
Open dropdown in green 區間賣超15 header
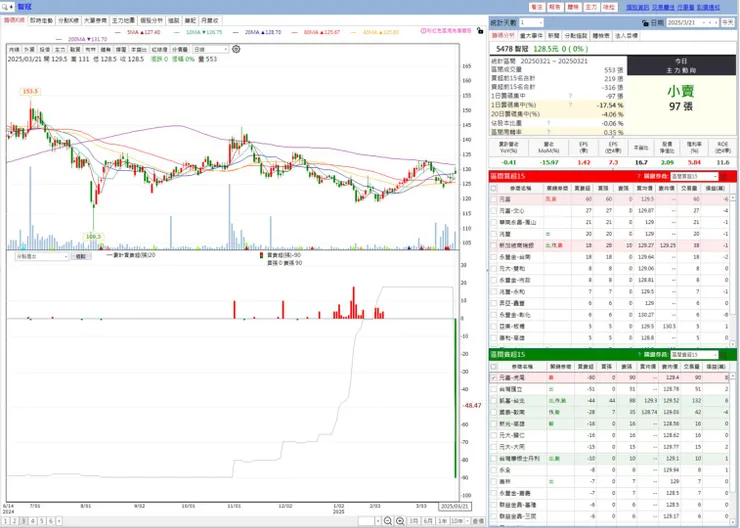[694, 354]
